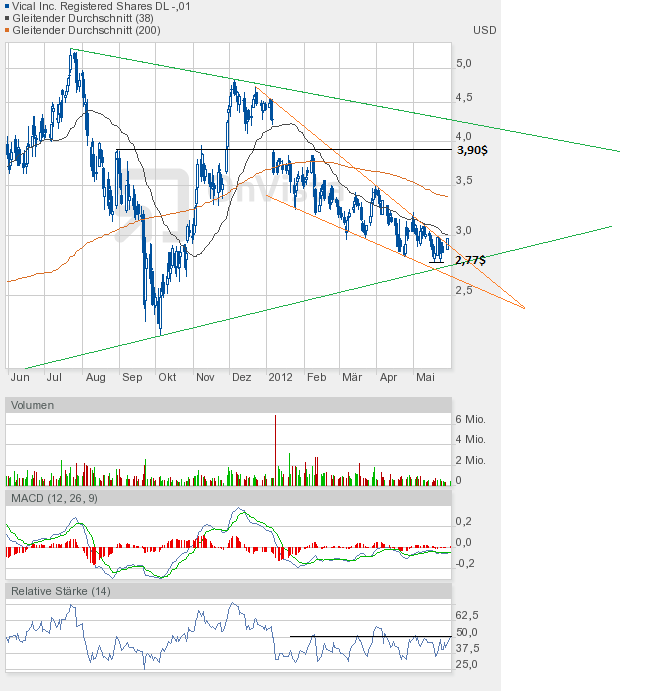The image size is (662, 691).
Task: Click the Mai month marker on time axis
Action: point(425,378)
